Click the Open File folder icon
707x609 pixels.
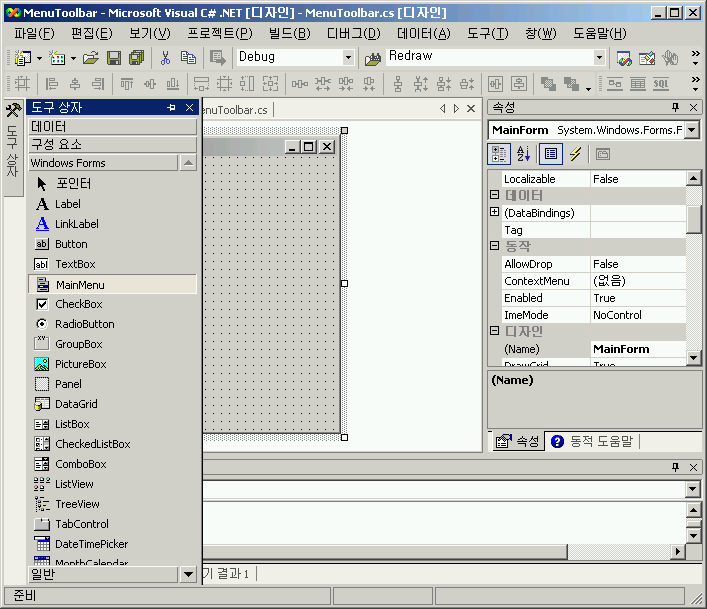pos(91,58)
